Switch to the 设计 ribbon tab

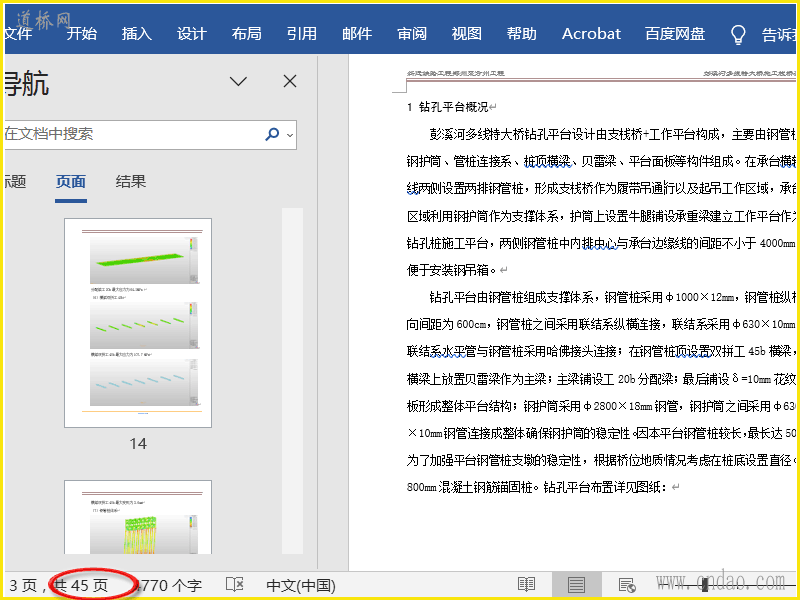click(192, 34)
